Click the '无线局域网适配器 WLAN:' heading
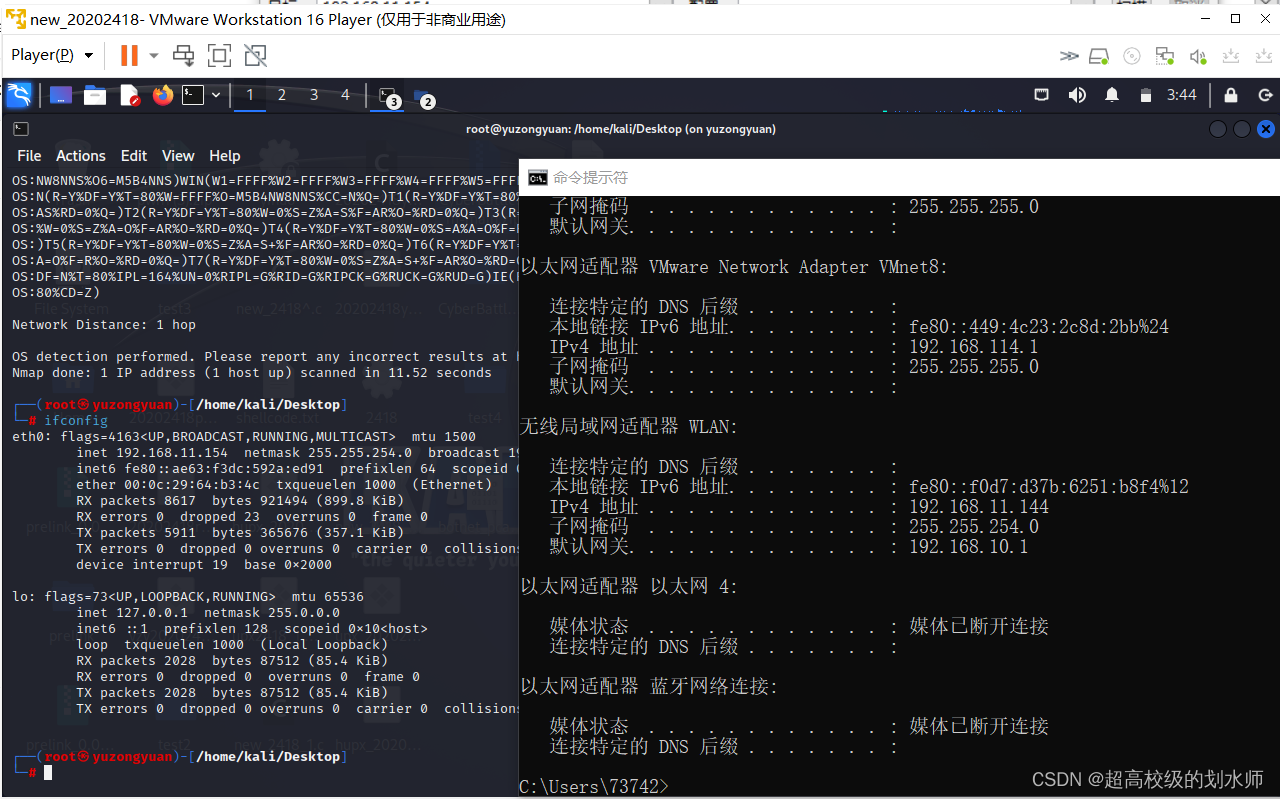 point(629,427)
